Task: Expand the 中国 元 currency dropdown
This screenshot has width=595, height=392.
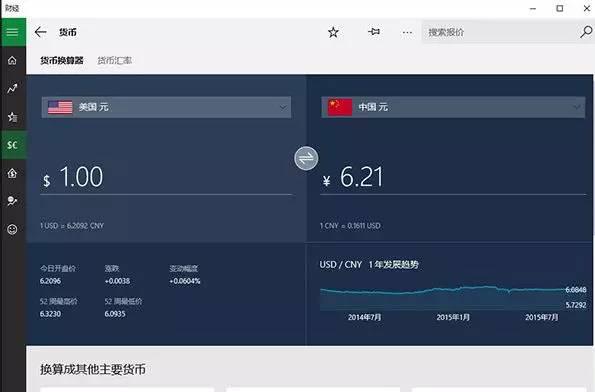Action: tap(453, 107)
